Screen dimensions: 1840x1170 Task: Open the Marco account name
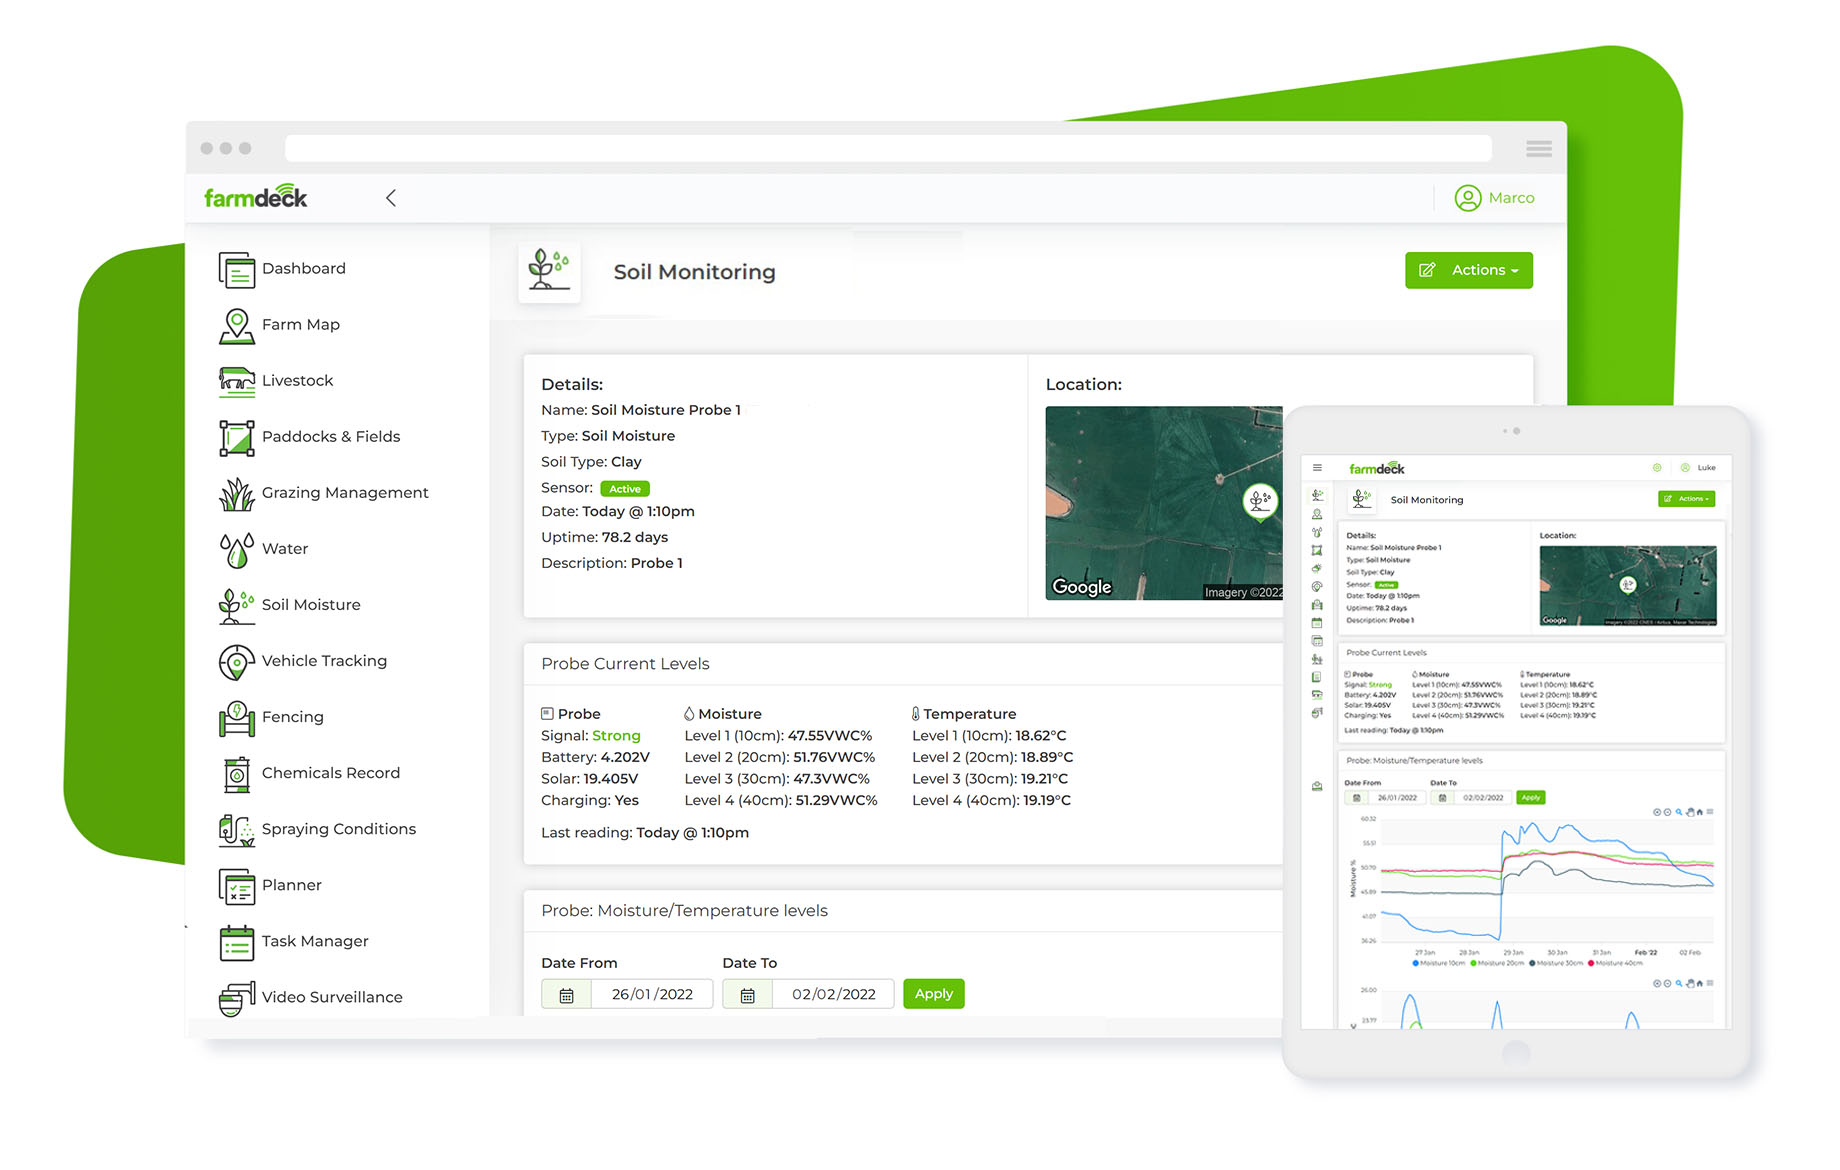point(1511,198)
